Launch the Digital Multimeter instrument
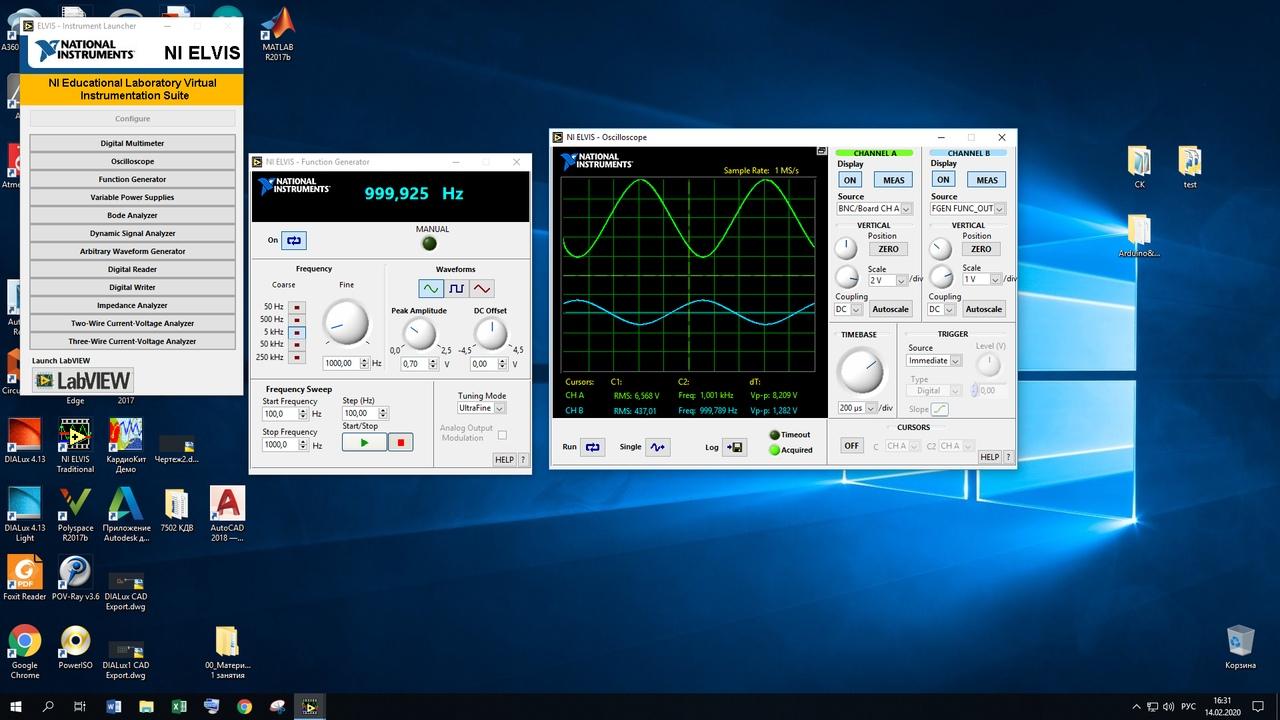 coord(132,143)
